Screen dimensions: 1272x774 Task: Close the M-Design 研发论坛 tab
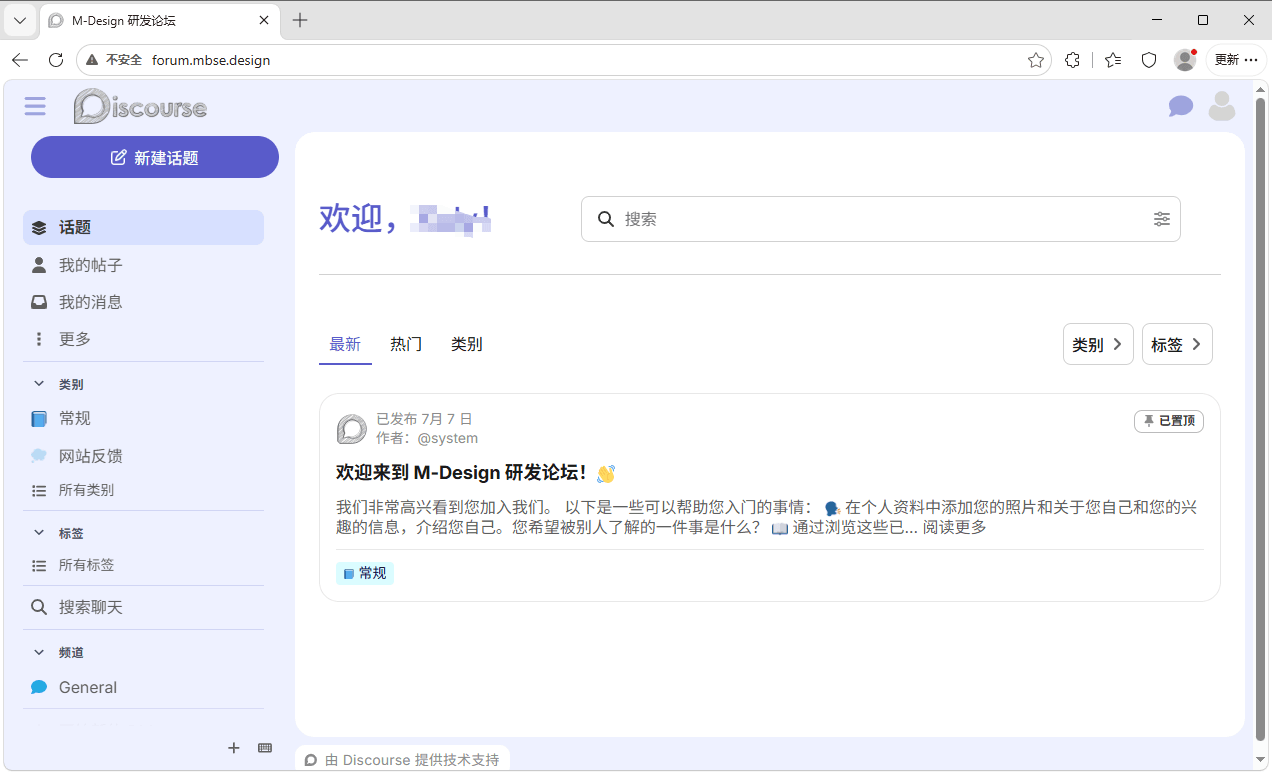click(x=263, y=20)
